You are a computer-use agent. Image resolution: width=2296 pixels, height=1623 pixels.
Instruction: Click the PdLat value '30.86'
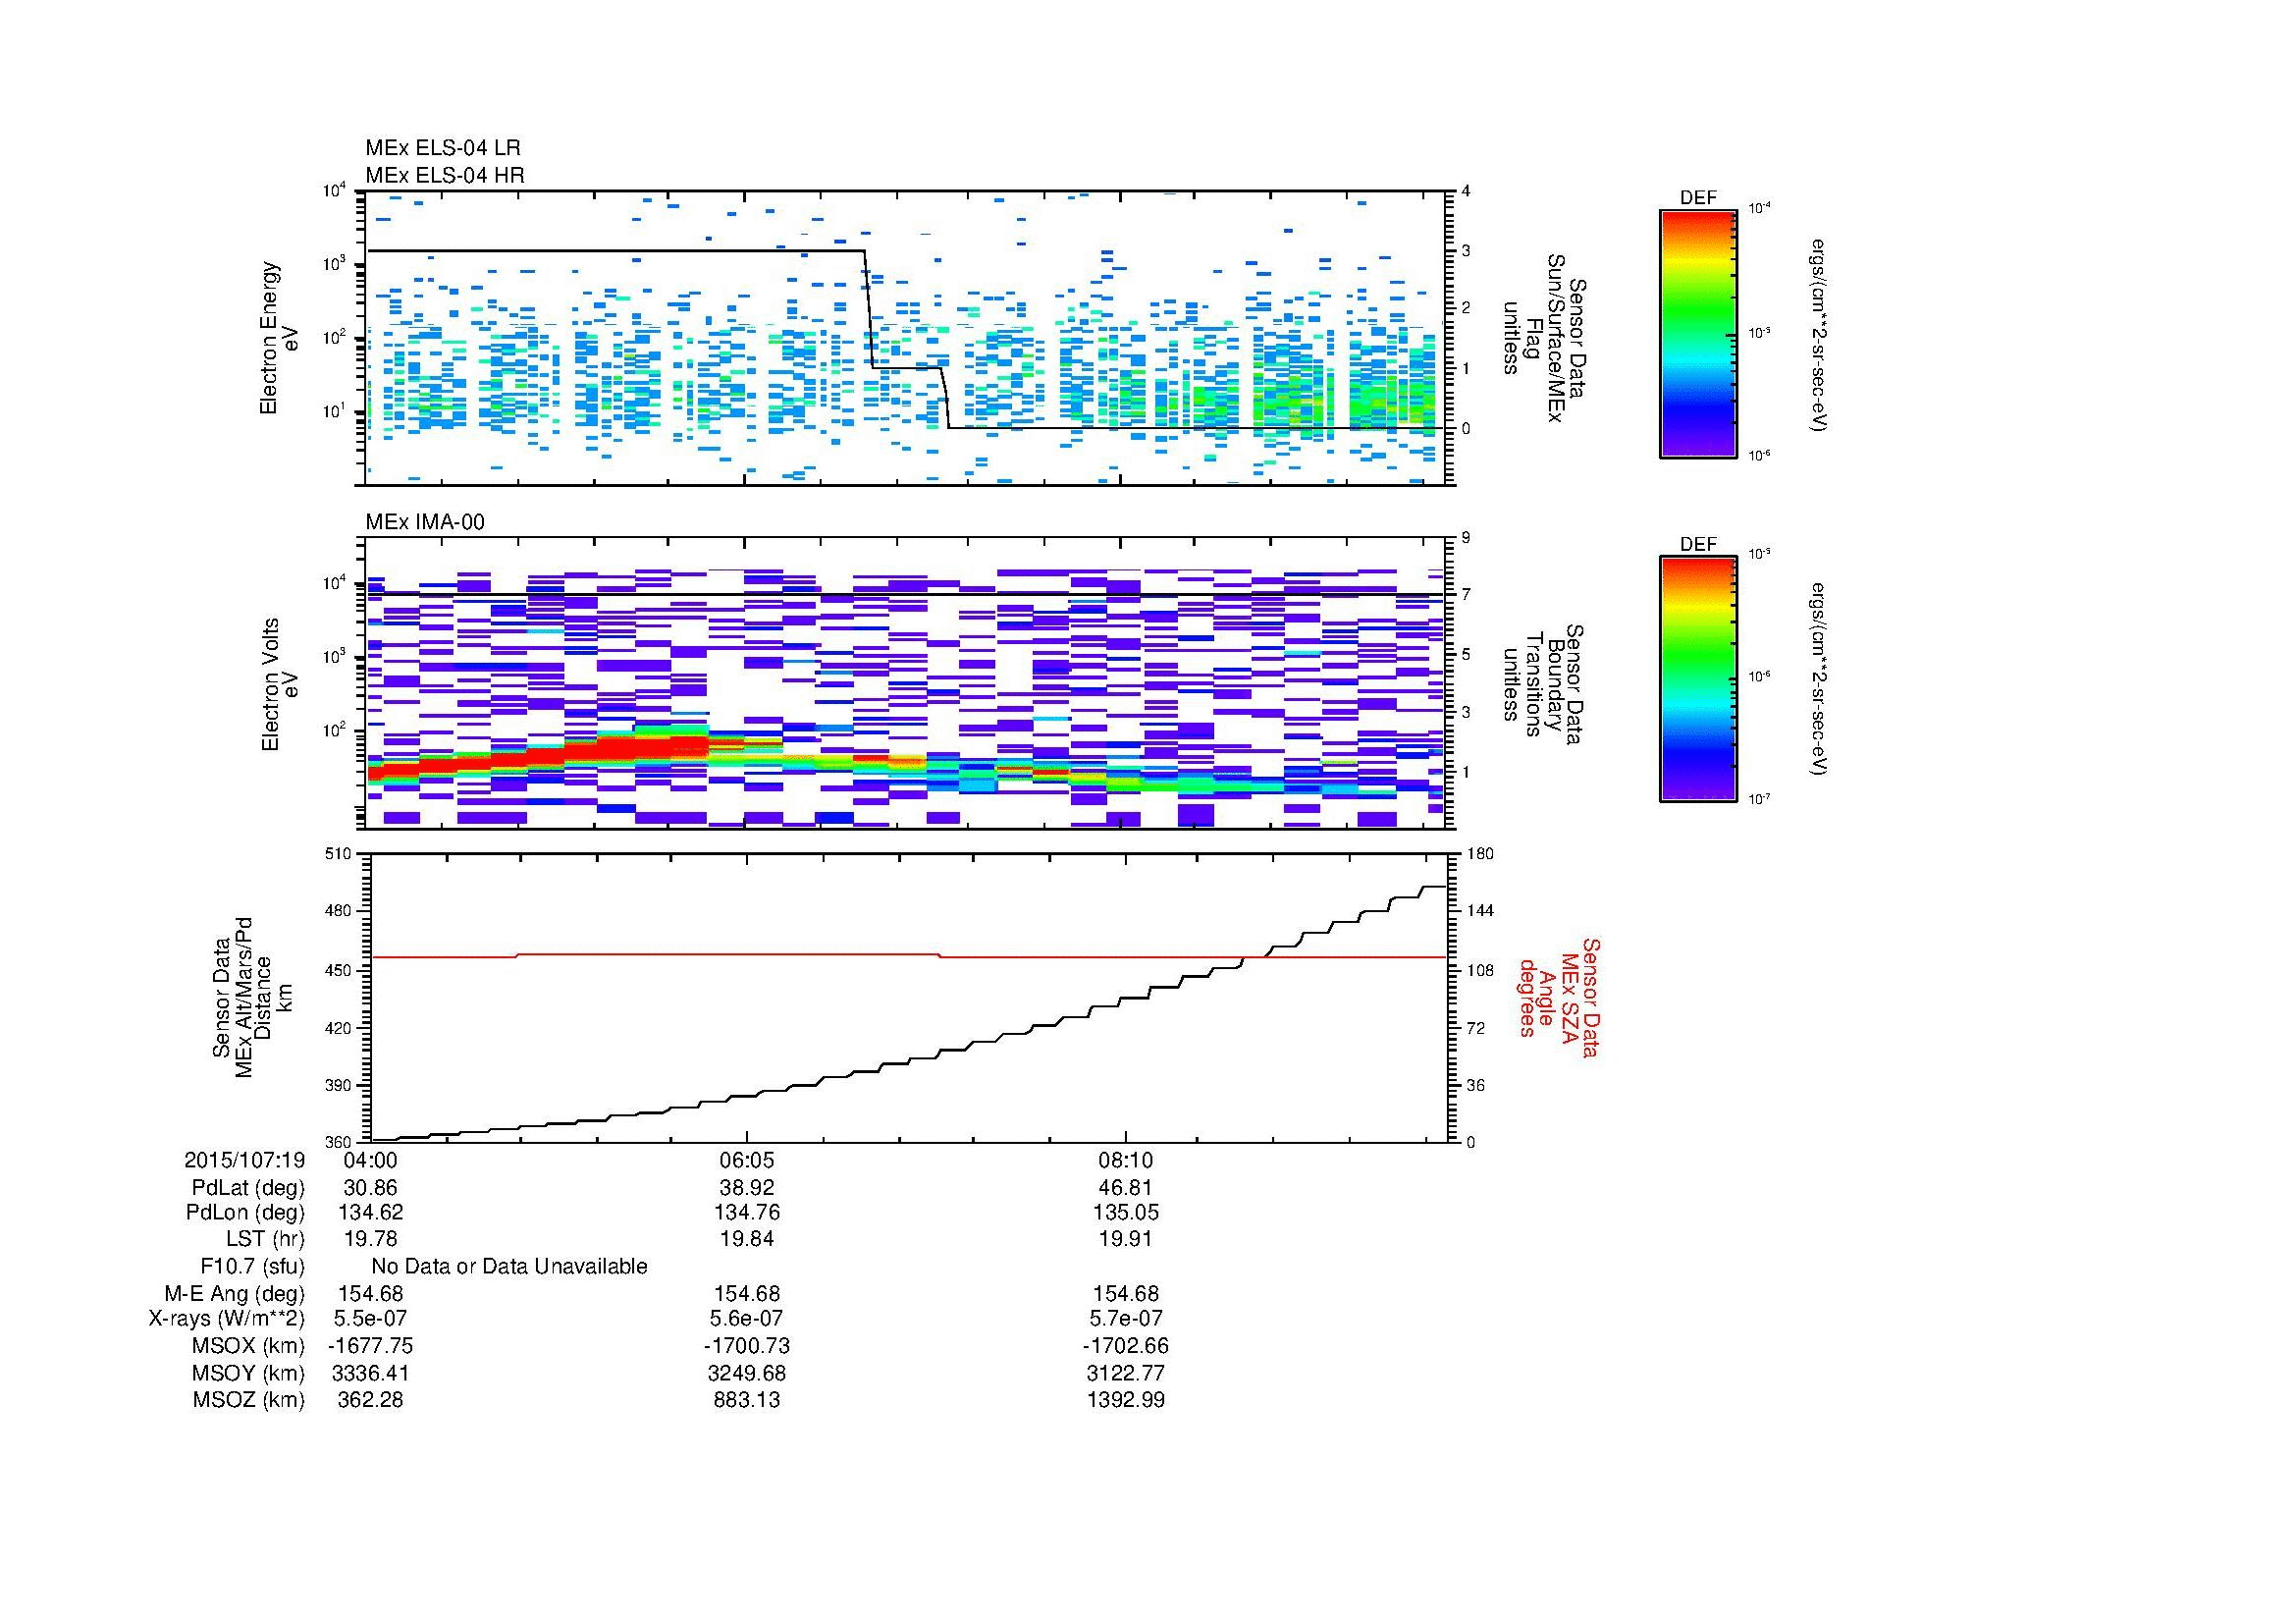click(370, 1188)
